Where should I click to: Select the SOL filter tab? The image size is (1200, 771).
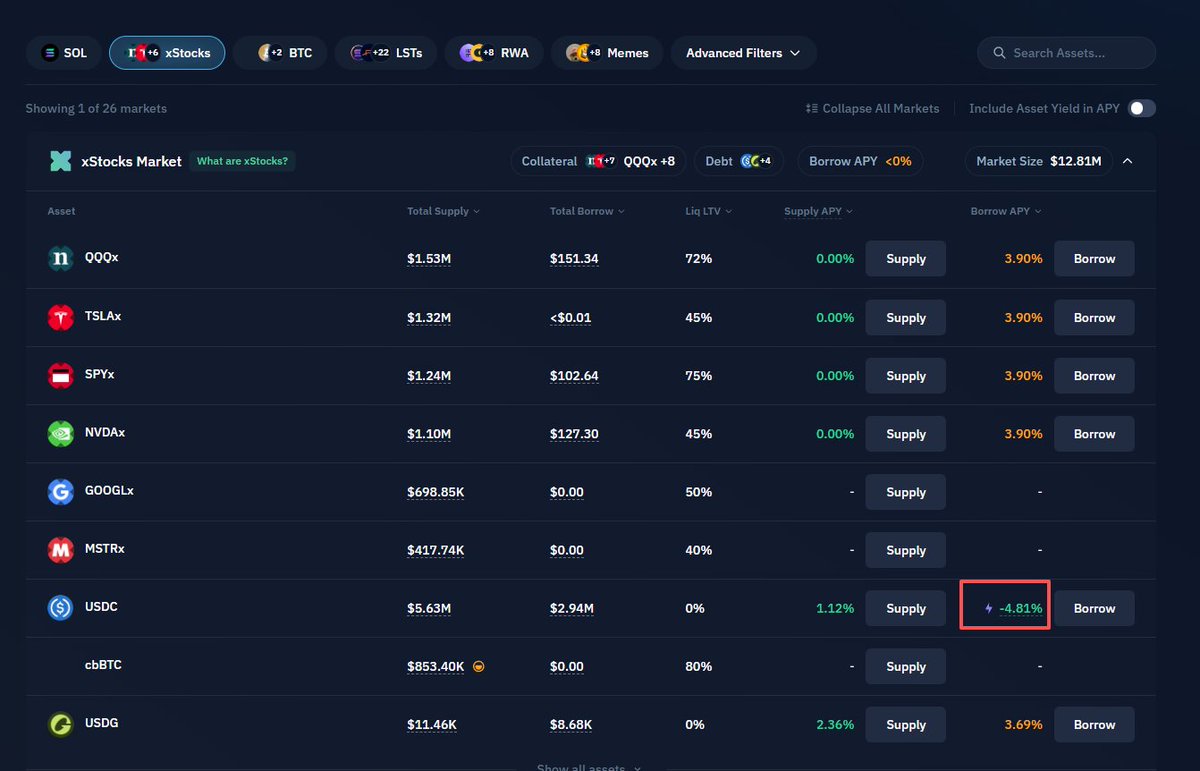pyautogui.click(x=64, y=53)
